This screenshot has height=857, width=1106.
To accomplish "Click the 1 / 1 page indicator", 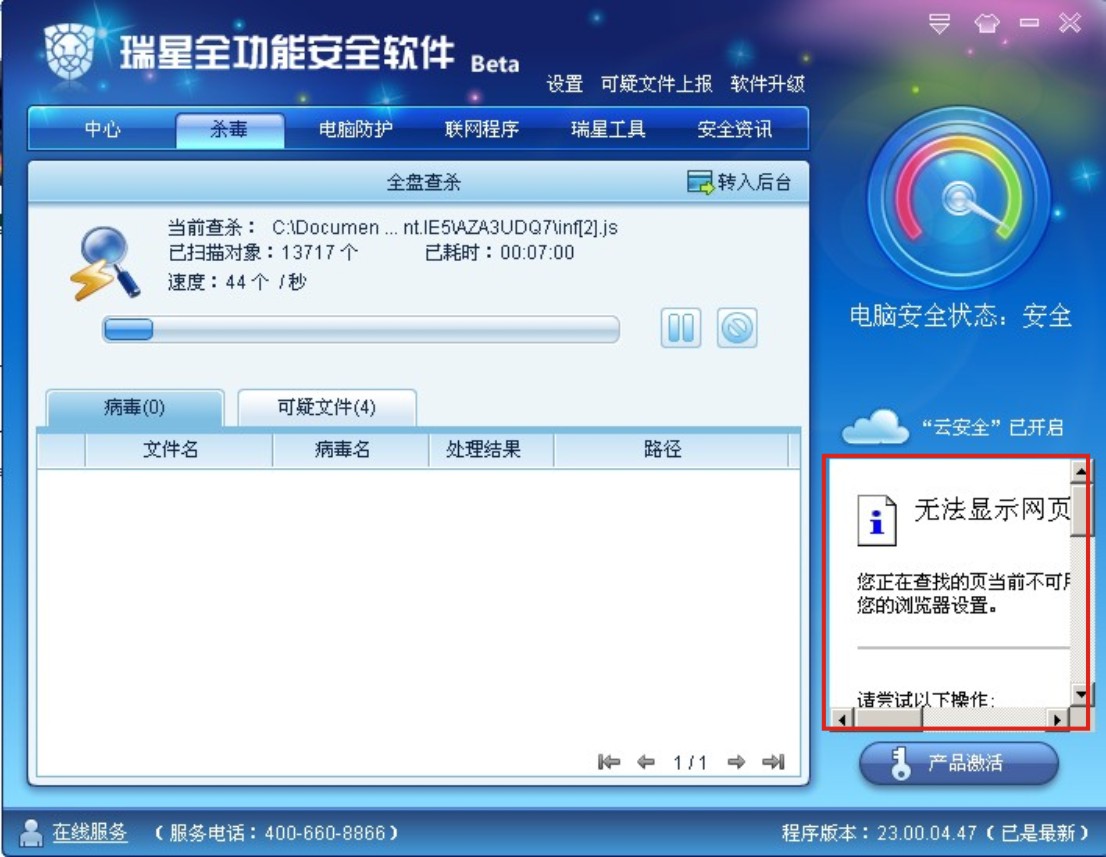I will tap(690, 762).
